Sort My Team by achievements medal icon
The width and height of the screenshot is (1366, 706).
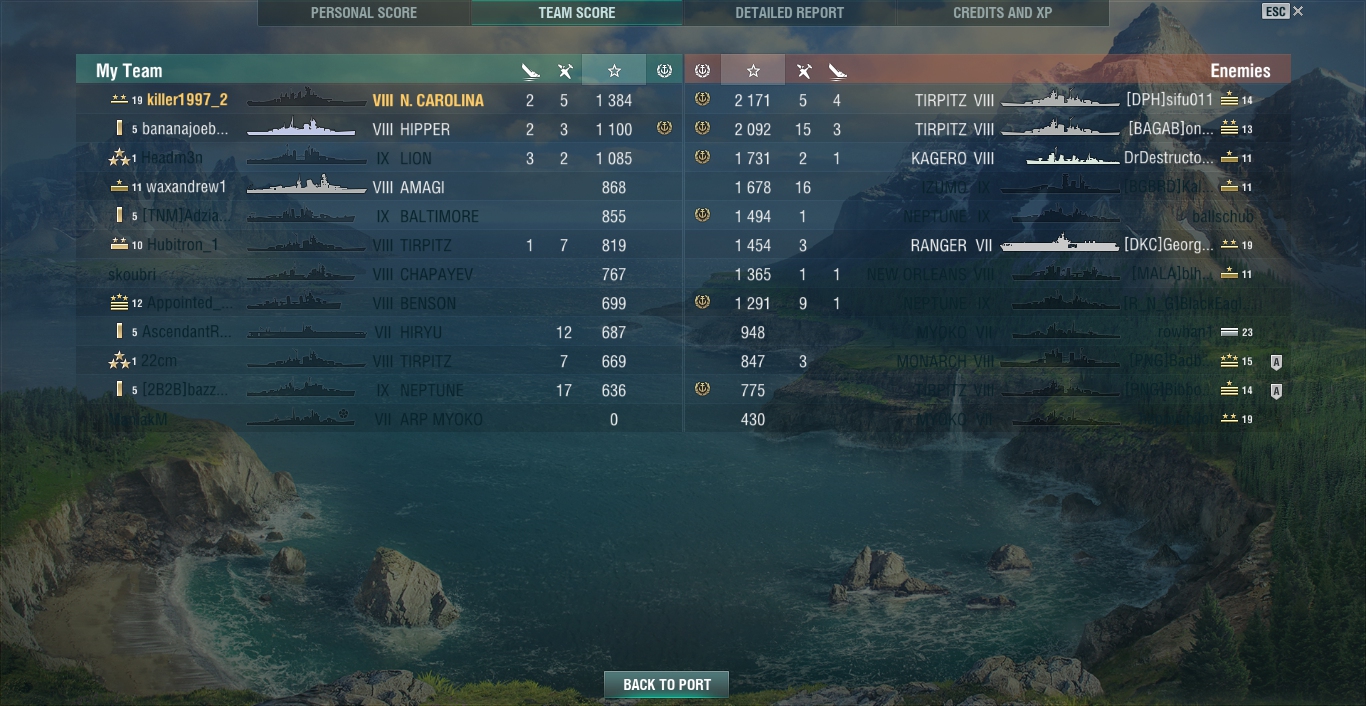(x=664, y=71)
